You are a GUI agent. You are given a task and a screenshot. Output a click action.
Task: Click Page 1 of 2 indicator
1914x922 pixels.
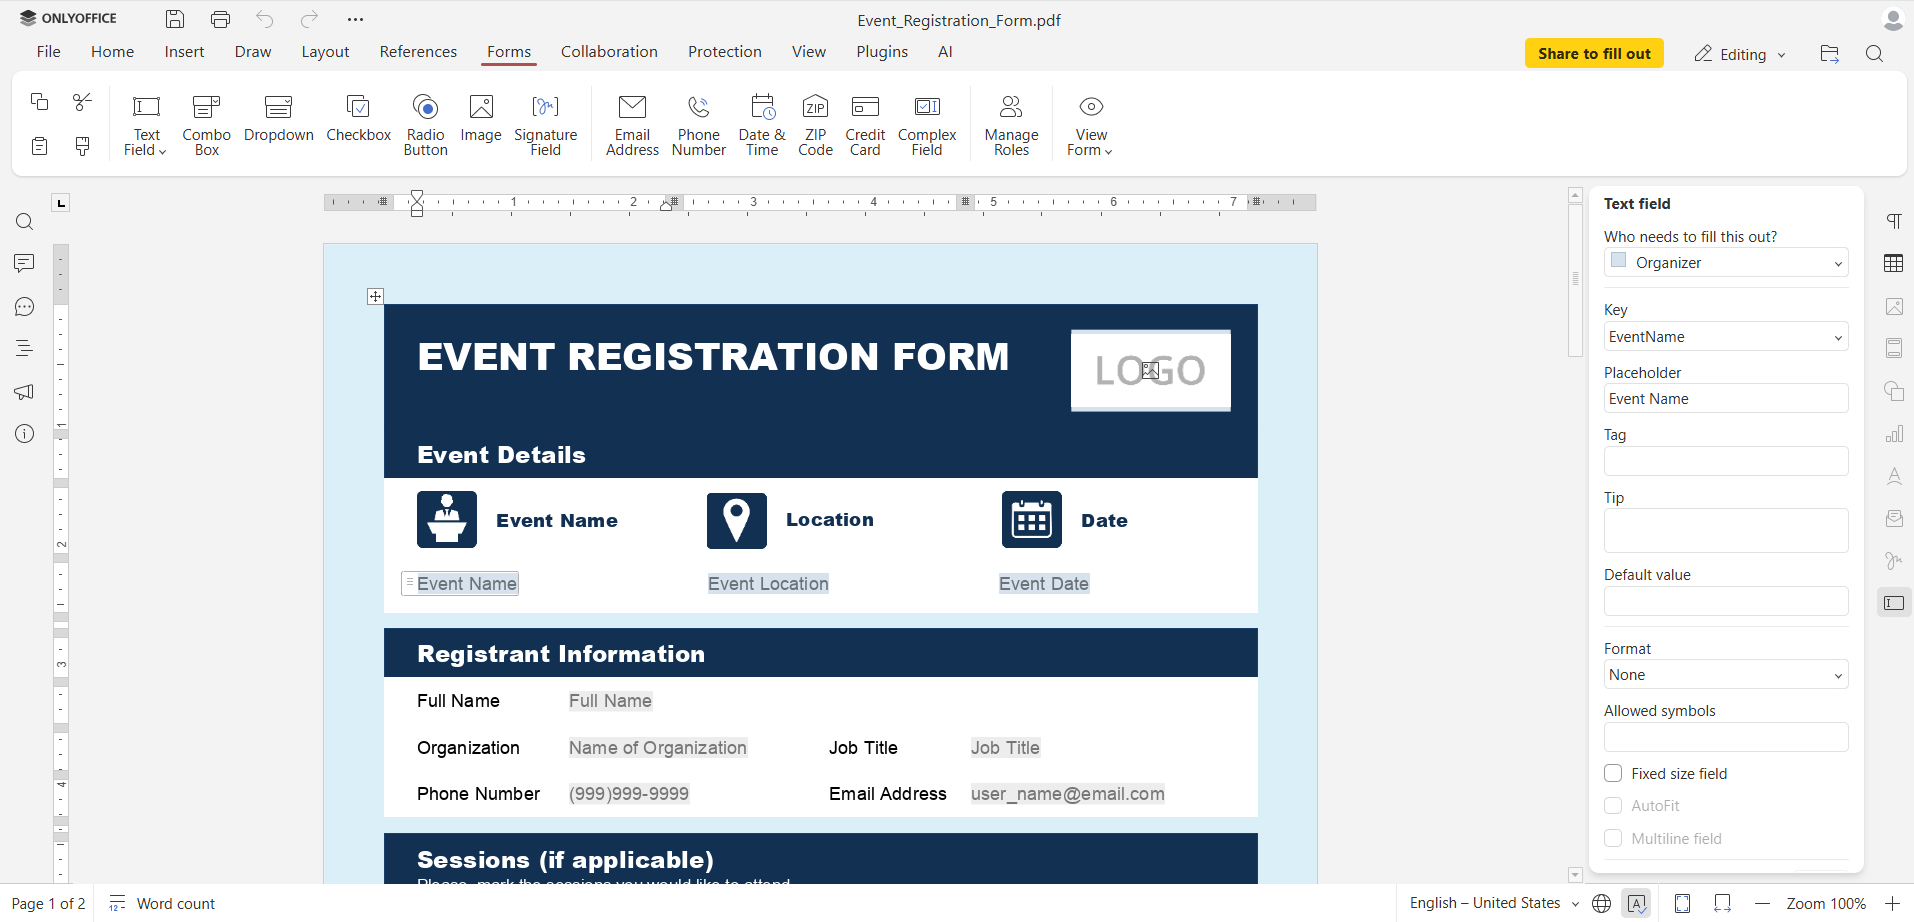pyautogui.click(x=48, y=904)
